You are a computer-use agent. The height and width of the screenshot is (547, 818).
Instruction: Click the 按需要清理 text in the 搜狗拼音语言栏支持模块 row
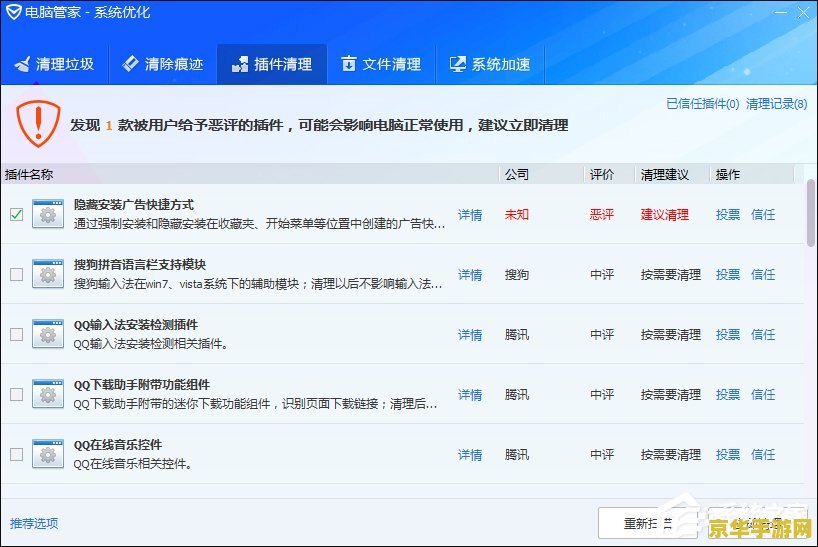click(x=670, y=274)
